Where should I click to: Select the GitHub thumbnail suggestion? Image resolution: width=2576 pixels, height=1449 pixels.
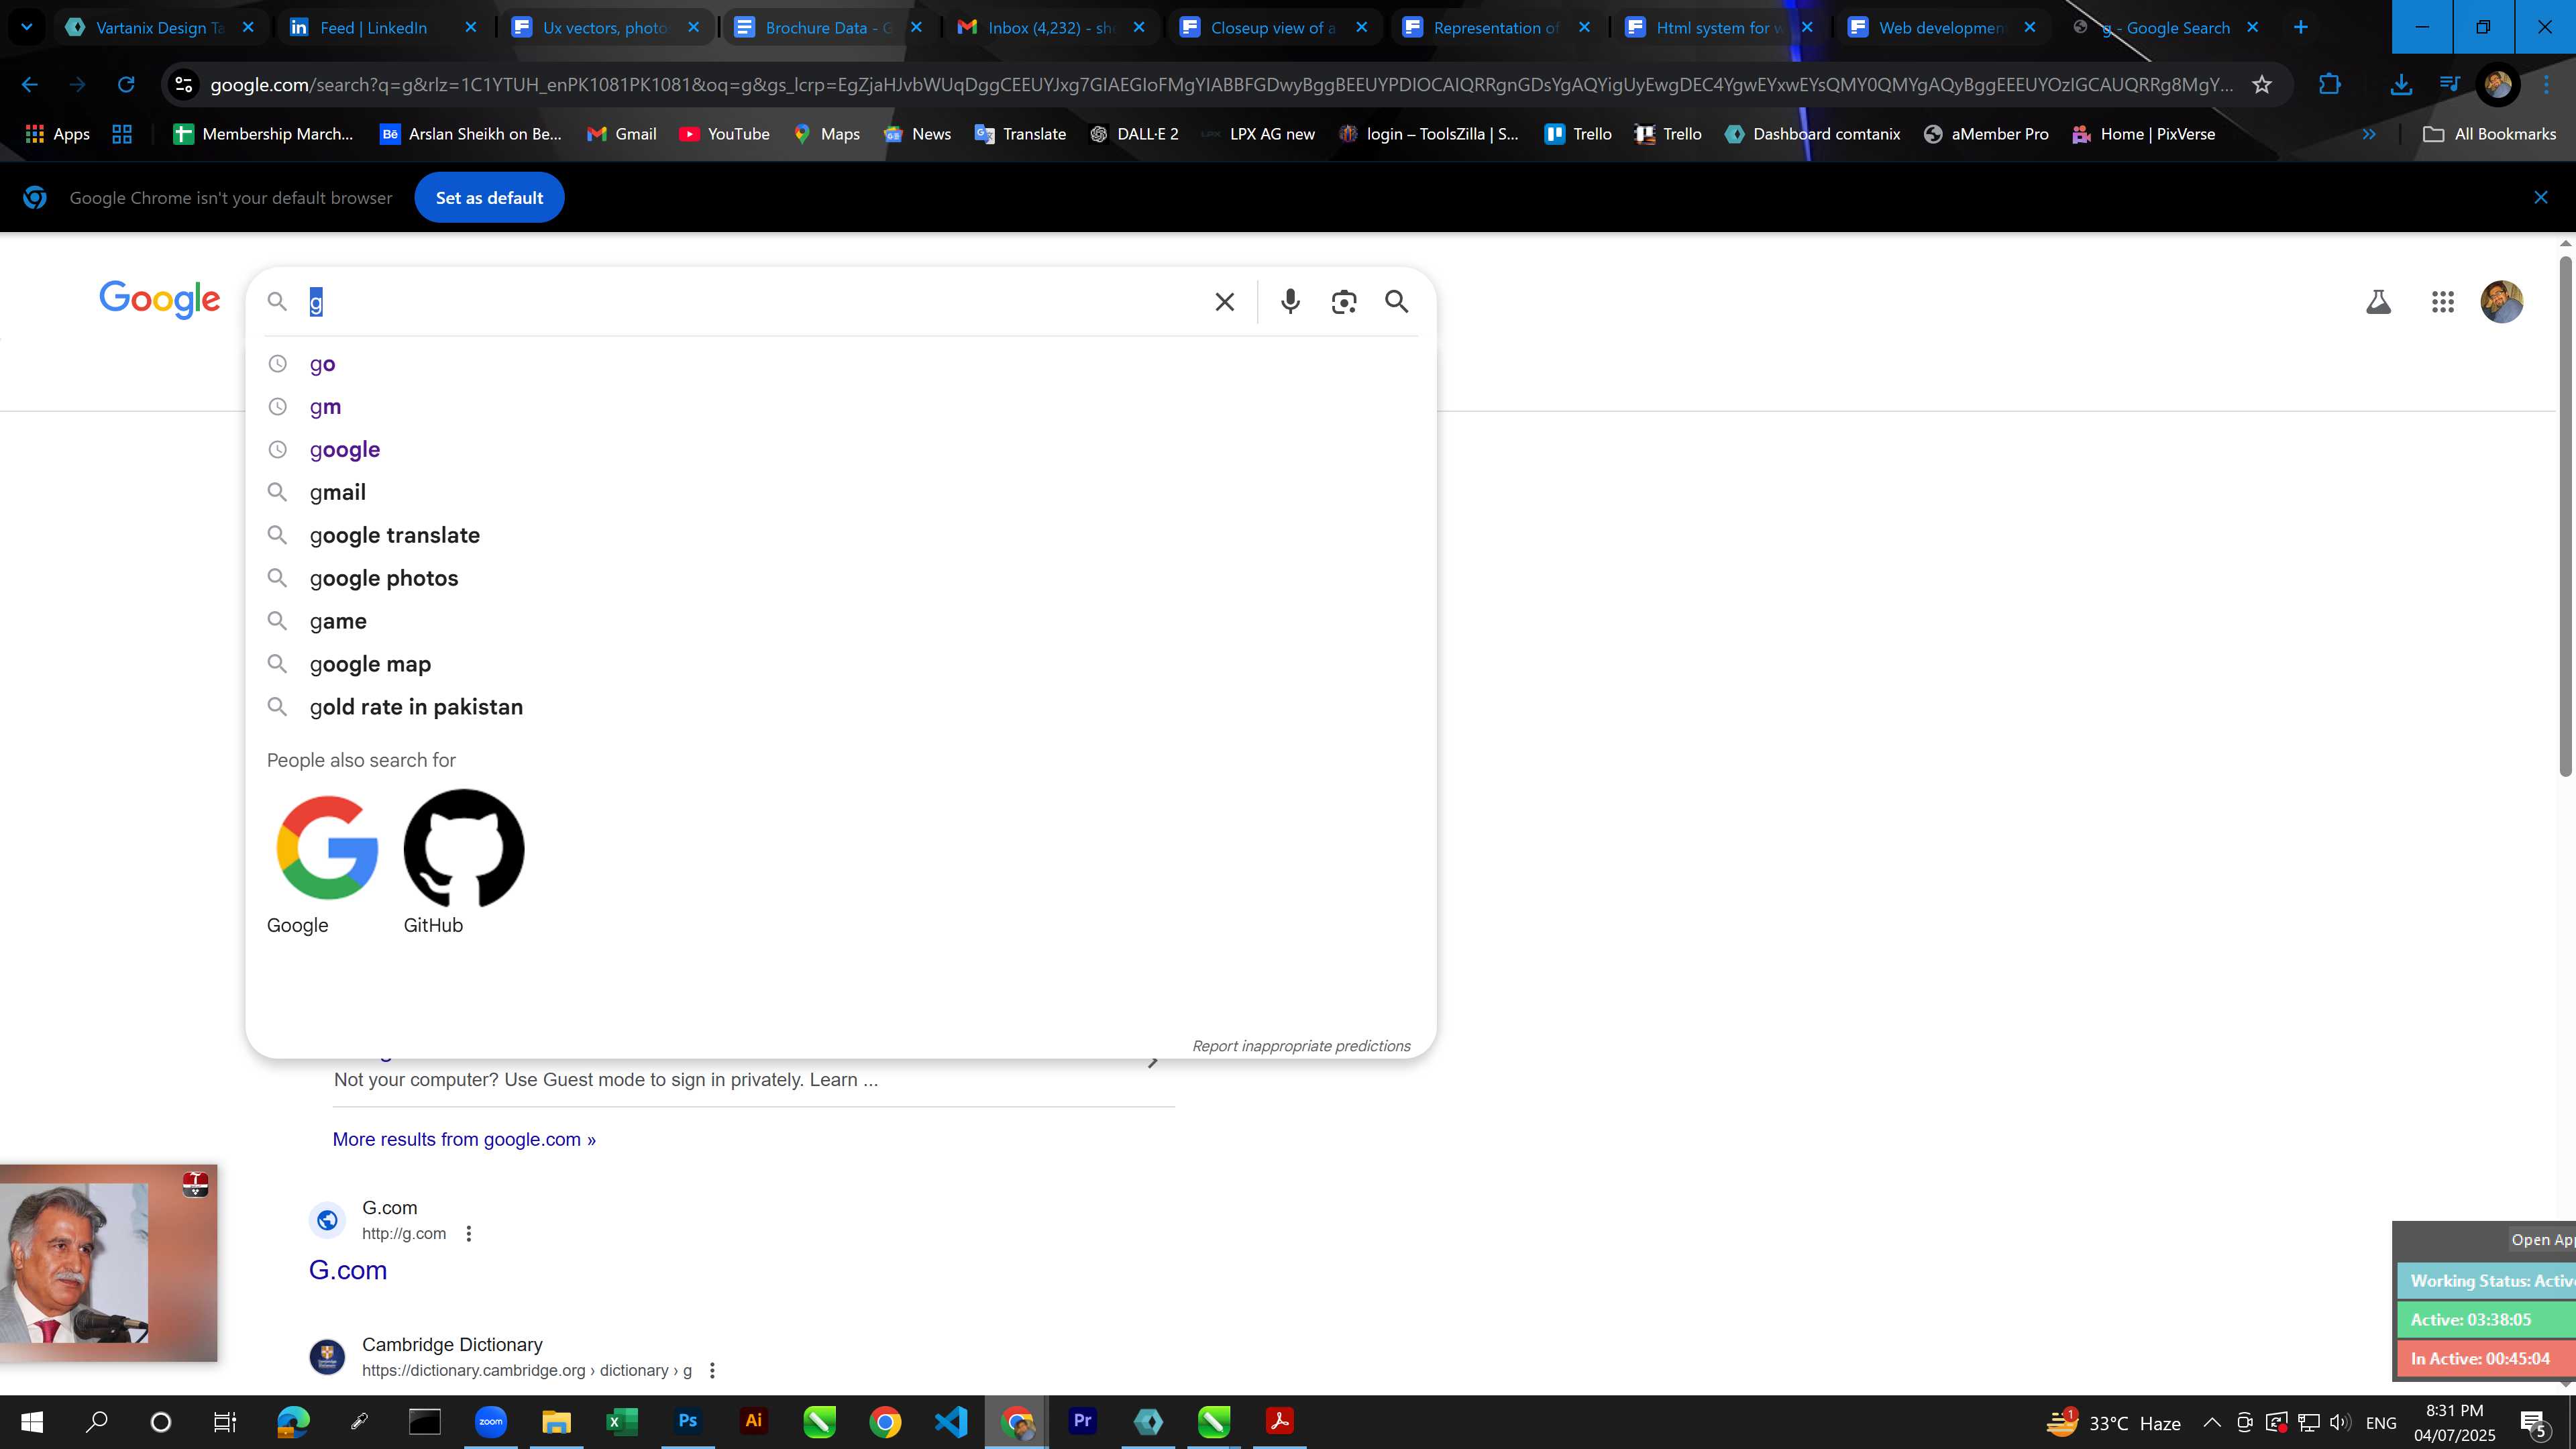[463, 848]
